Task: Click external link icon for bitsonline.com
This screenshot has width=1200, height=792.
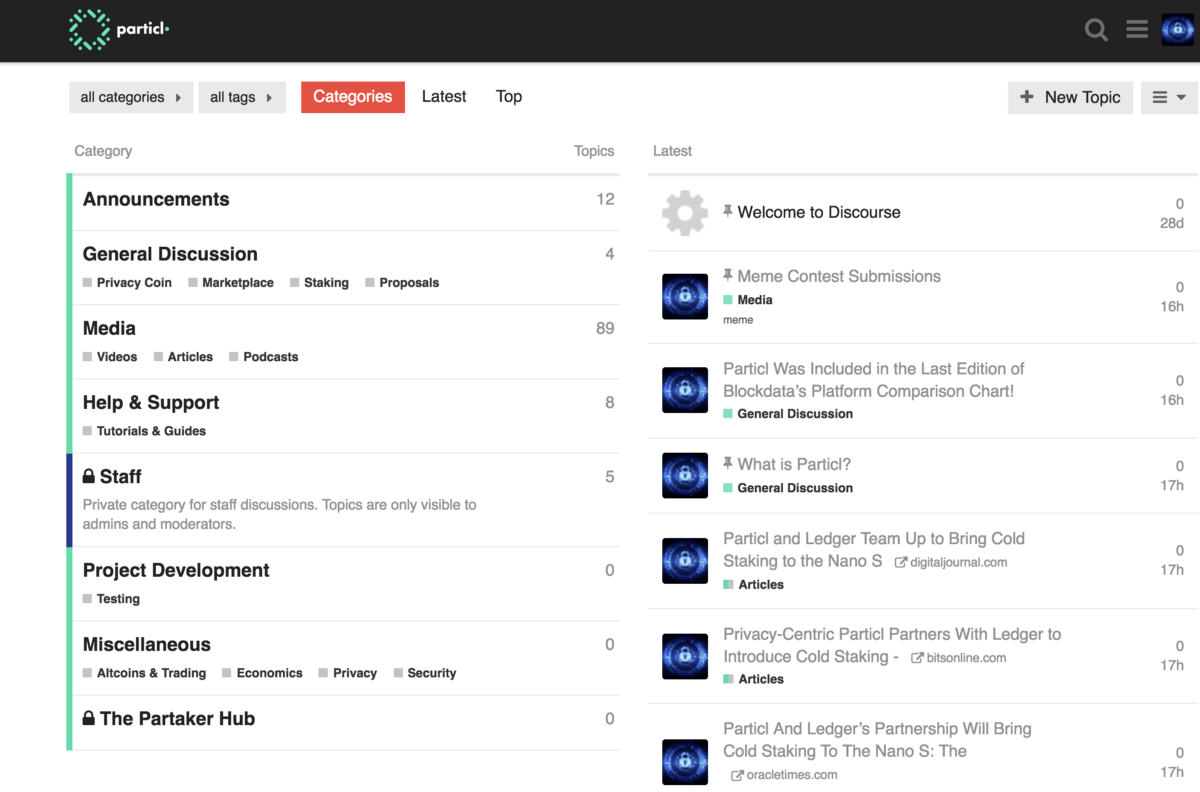Action: (917, 658)
